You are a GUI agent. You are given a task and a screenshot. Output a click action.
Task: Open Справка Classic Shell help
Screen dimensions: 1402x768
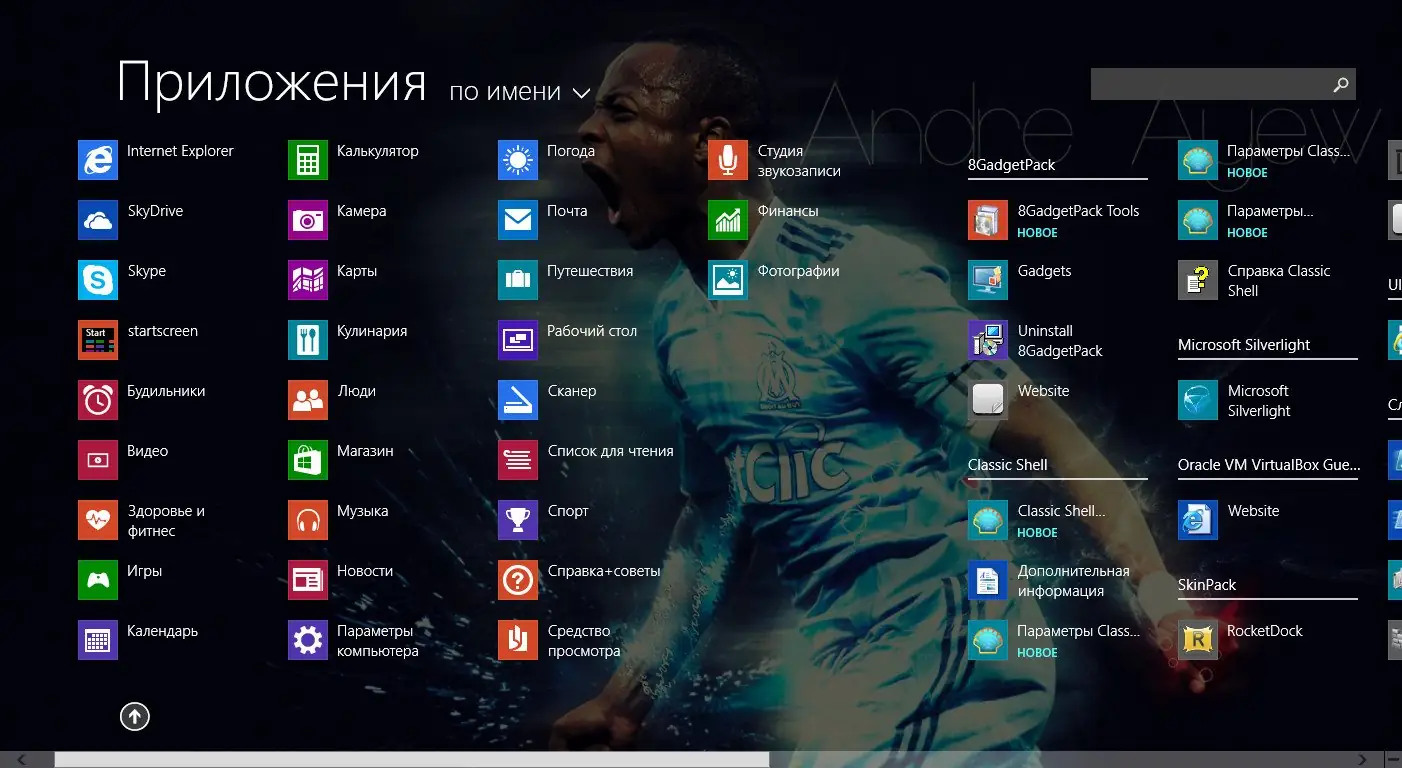click(1255, 280)
